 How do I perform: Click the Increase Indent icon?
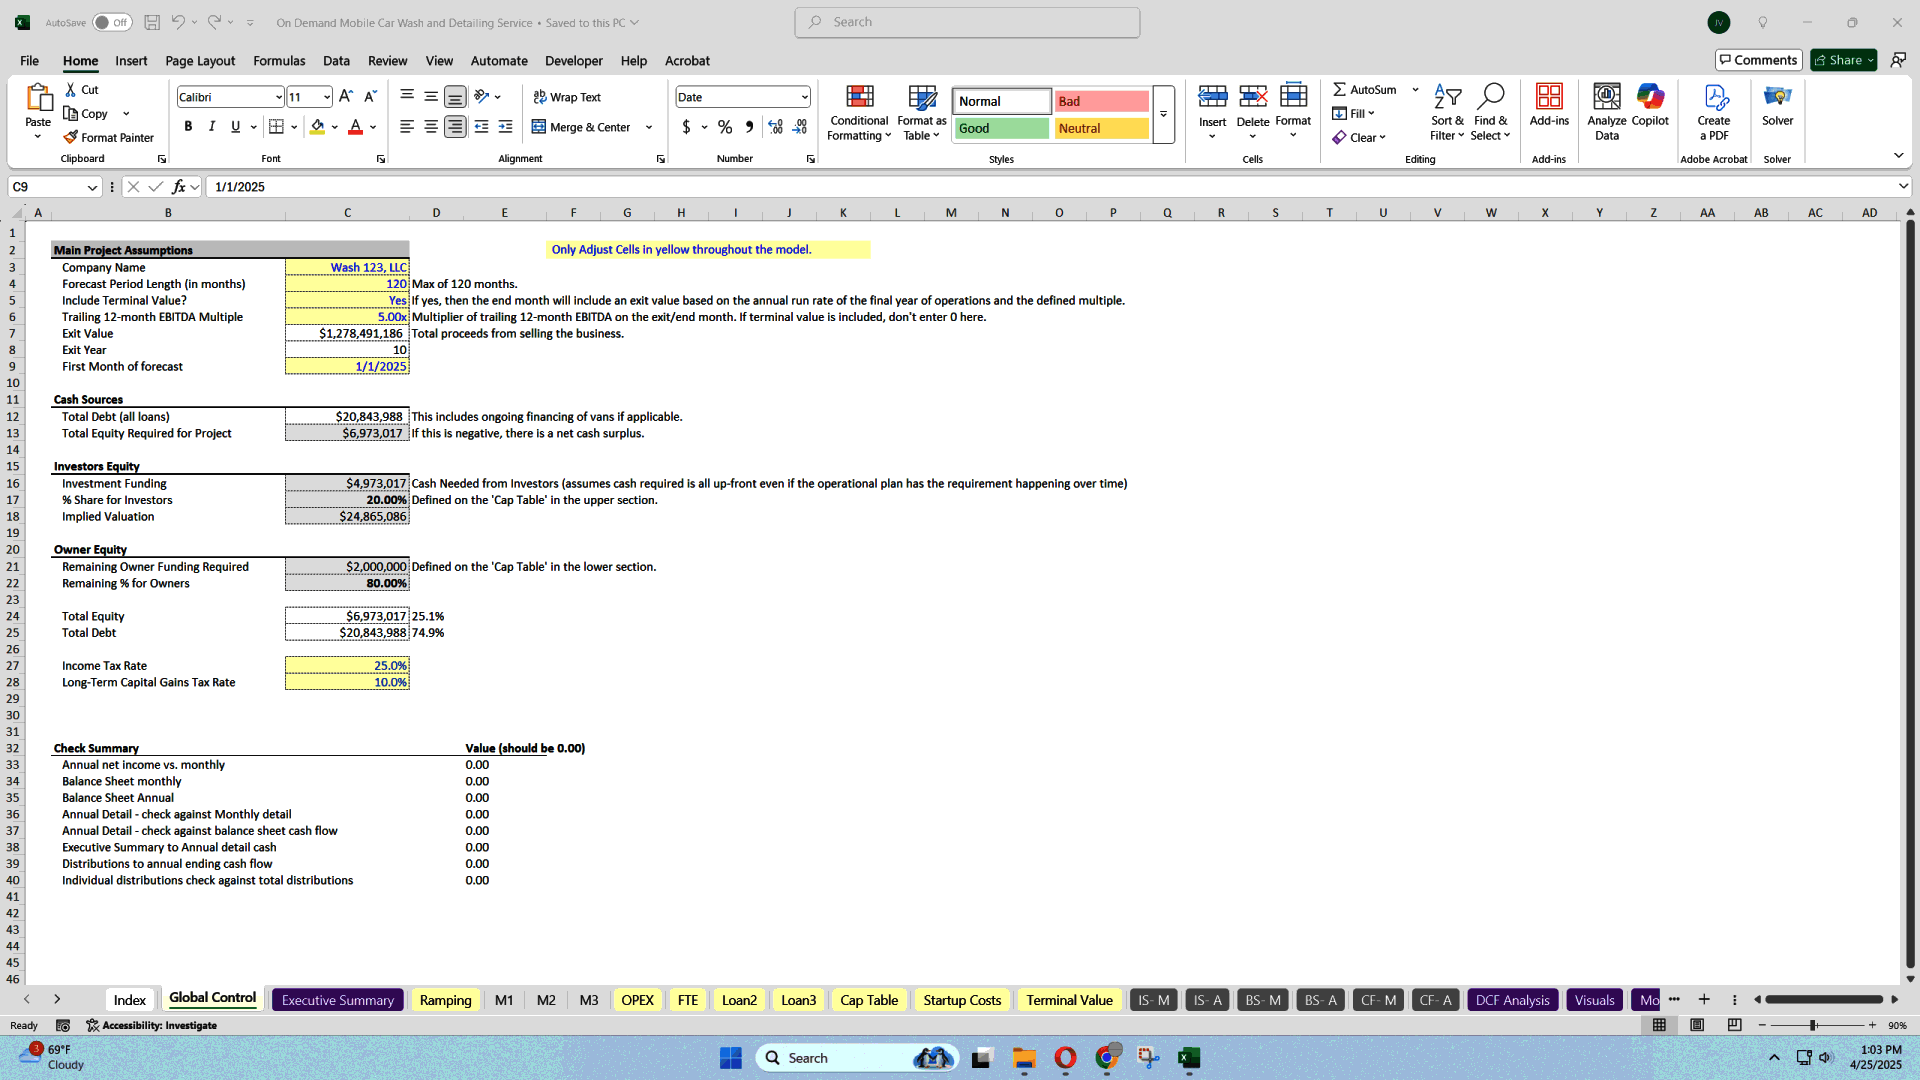[505, 127]
